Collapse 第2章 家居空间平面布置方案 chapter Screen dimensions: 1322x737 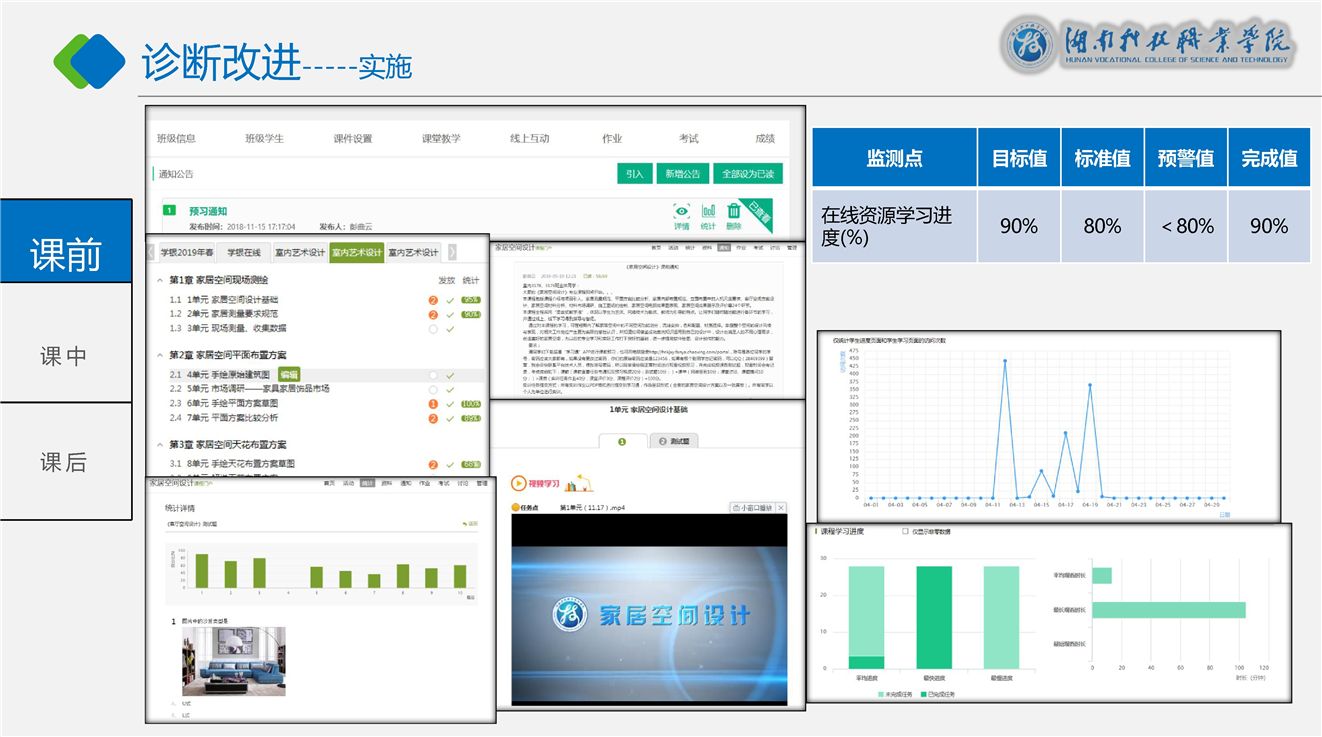pos(160,355)
